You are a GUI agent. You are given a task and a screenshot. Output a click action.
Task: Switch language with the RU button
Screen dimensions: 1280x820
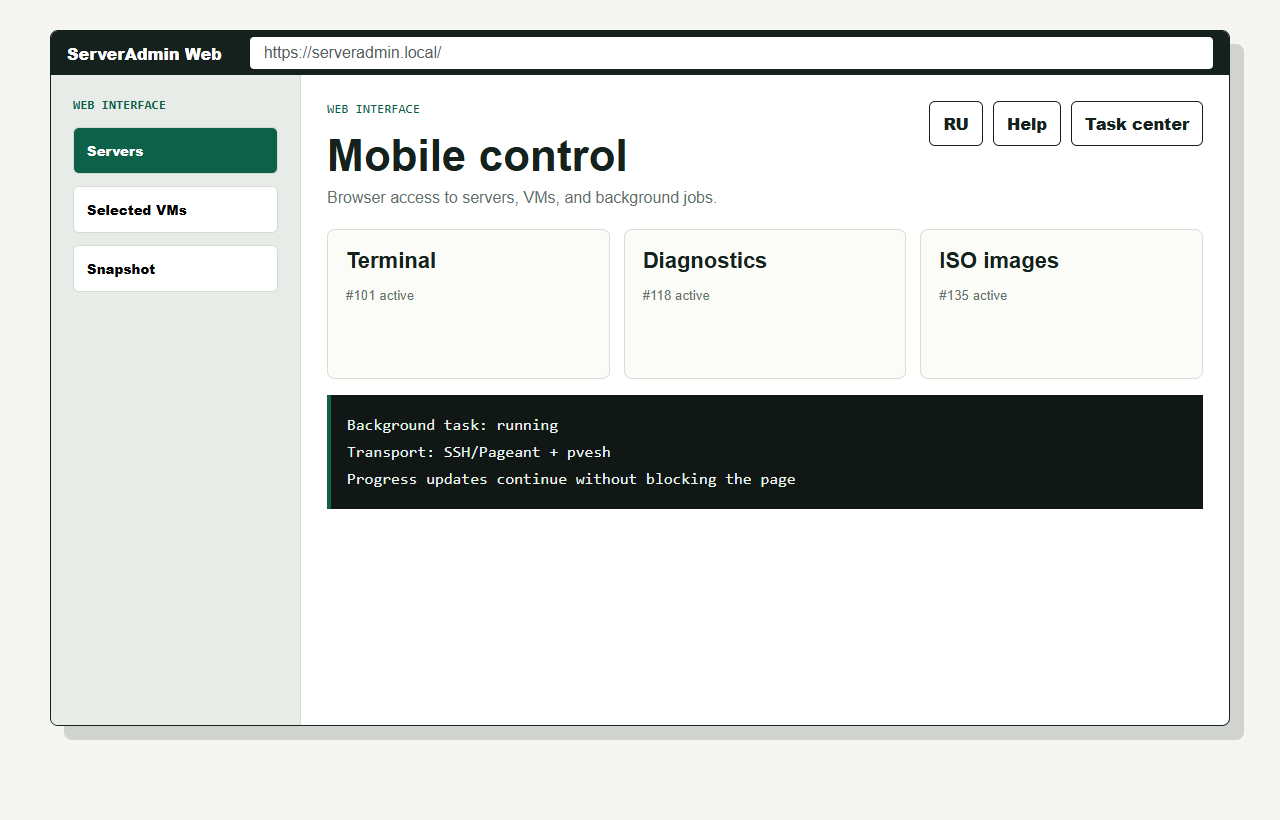point(956,124)
